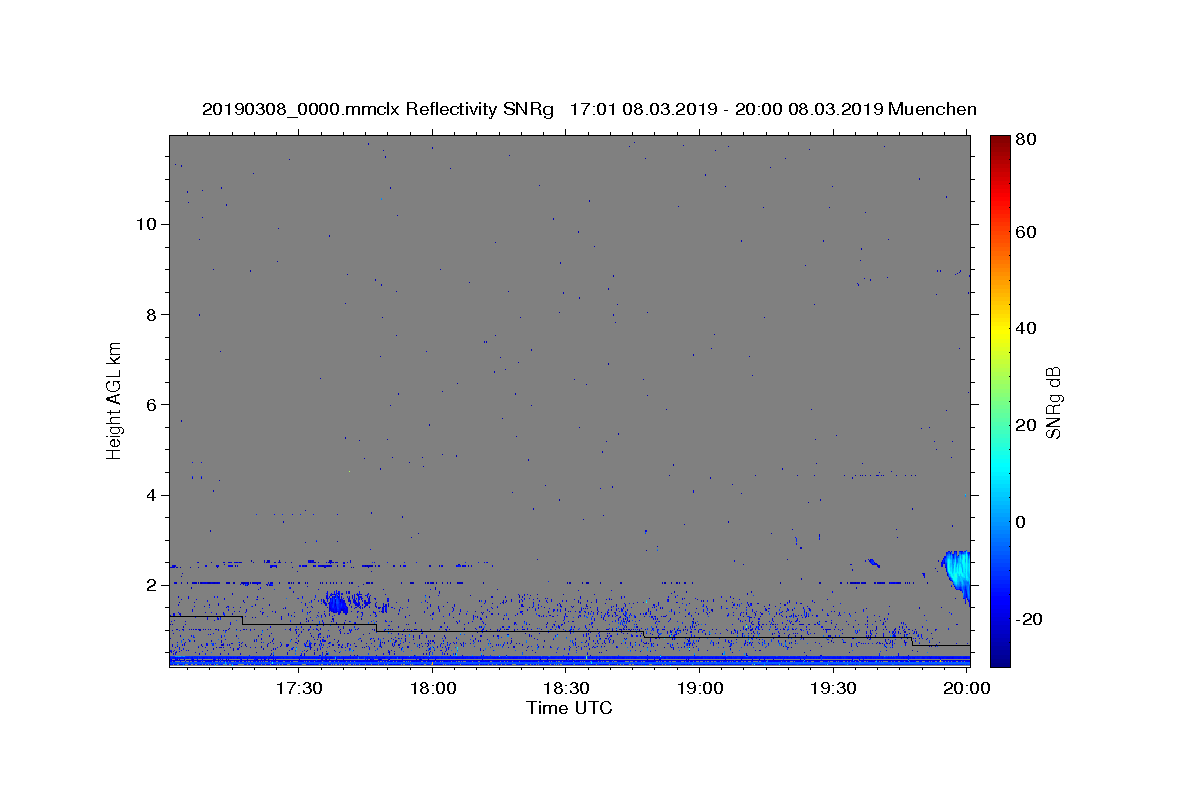This screenshot has height=800, width=1200.
Task: Click the 17:30 time tick label
Action: coord(299,688)
